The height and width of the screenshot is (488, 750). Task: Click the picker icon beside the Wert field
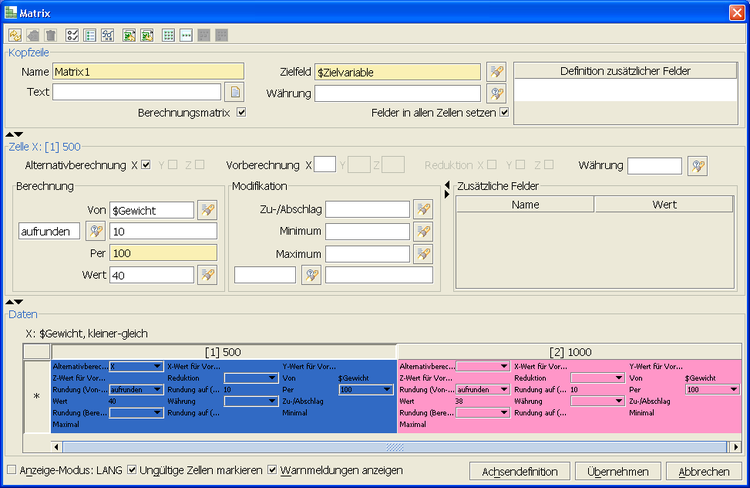tap(207, 274)
